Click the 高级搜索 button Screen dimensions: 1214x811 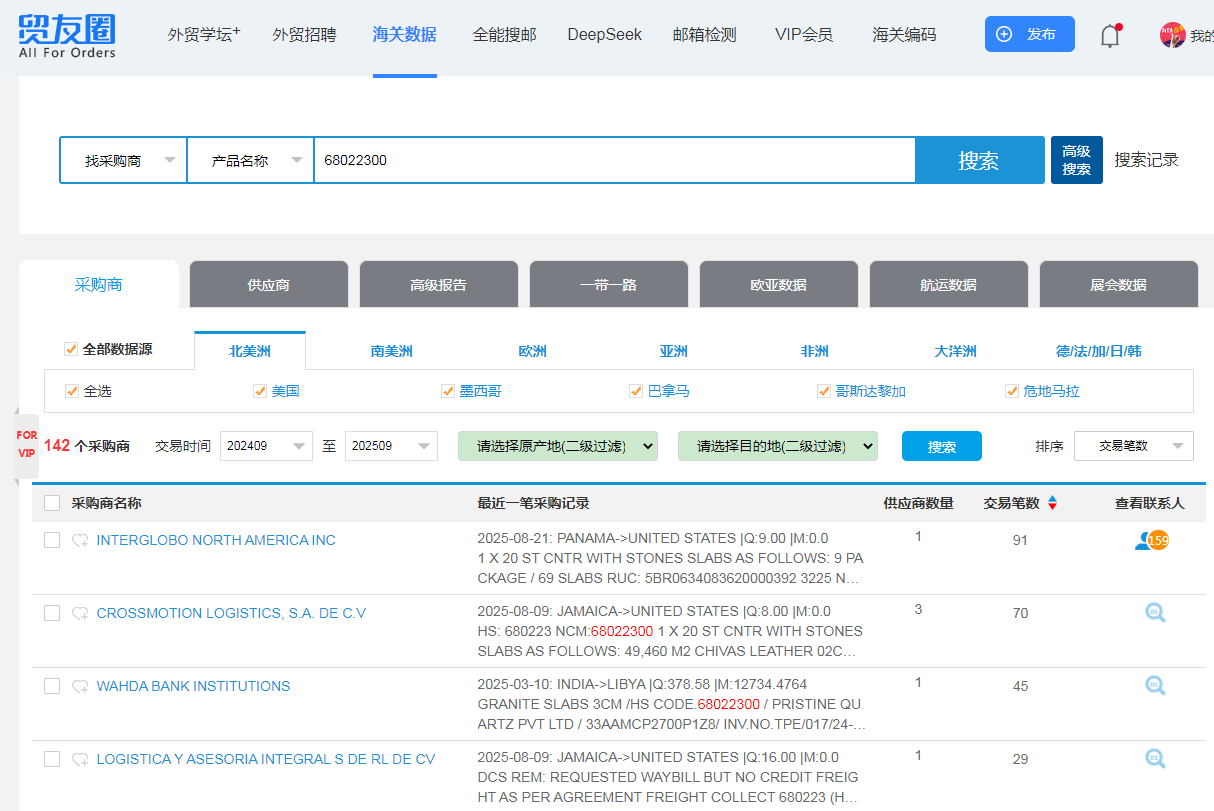click(x=1076, y=160)
